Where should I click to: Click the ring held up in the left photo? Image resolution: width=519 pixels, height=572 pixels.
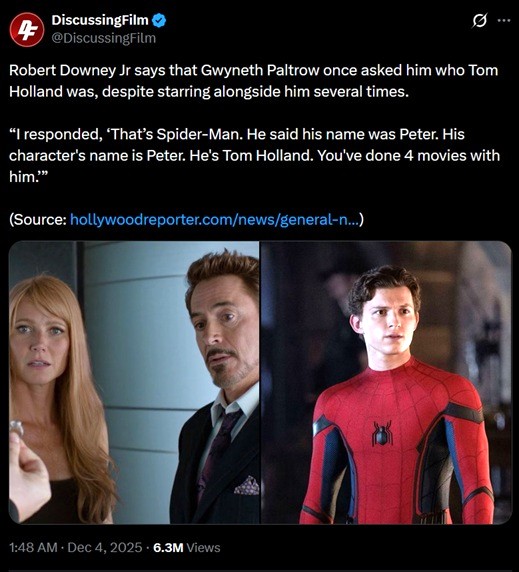(16, 428)
